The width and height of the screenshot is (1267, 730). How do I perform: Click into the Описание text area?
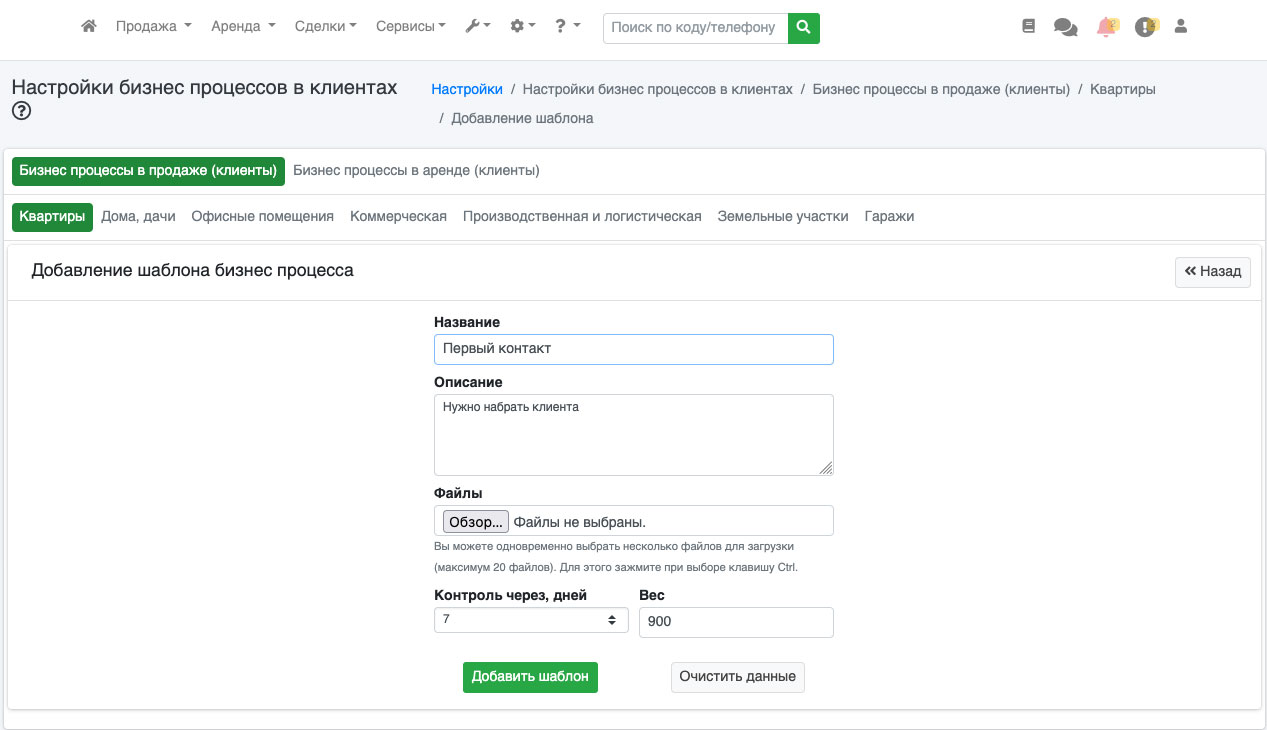(633, 435)
